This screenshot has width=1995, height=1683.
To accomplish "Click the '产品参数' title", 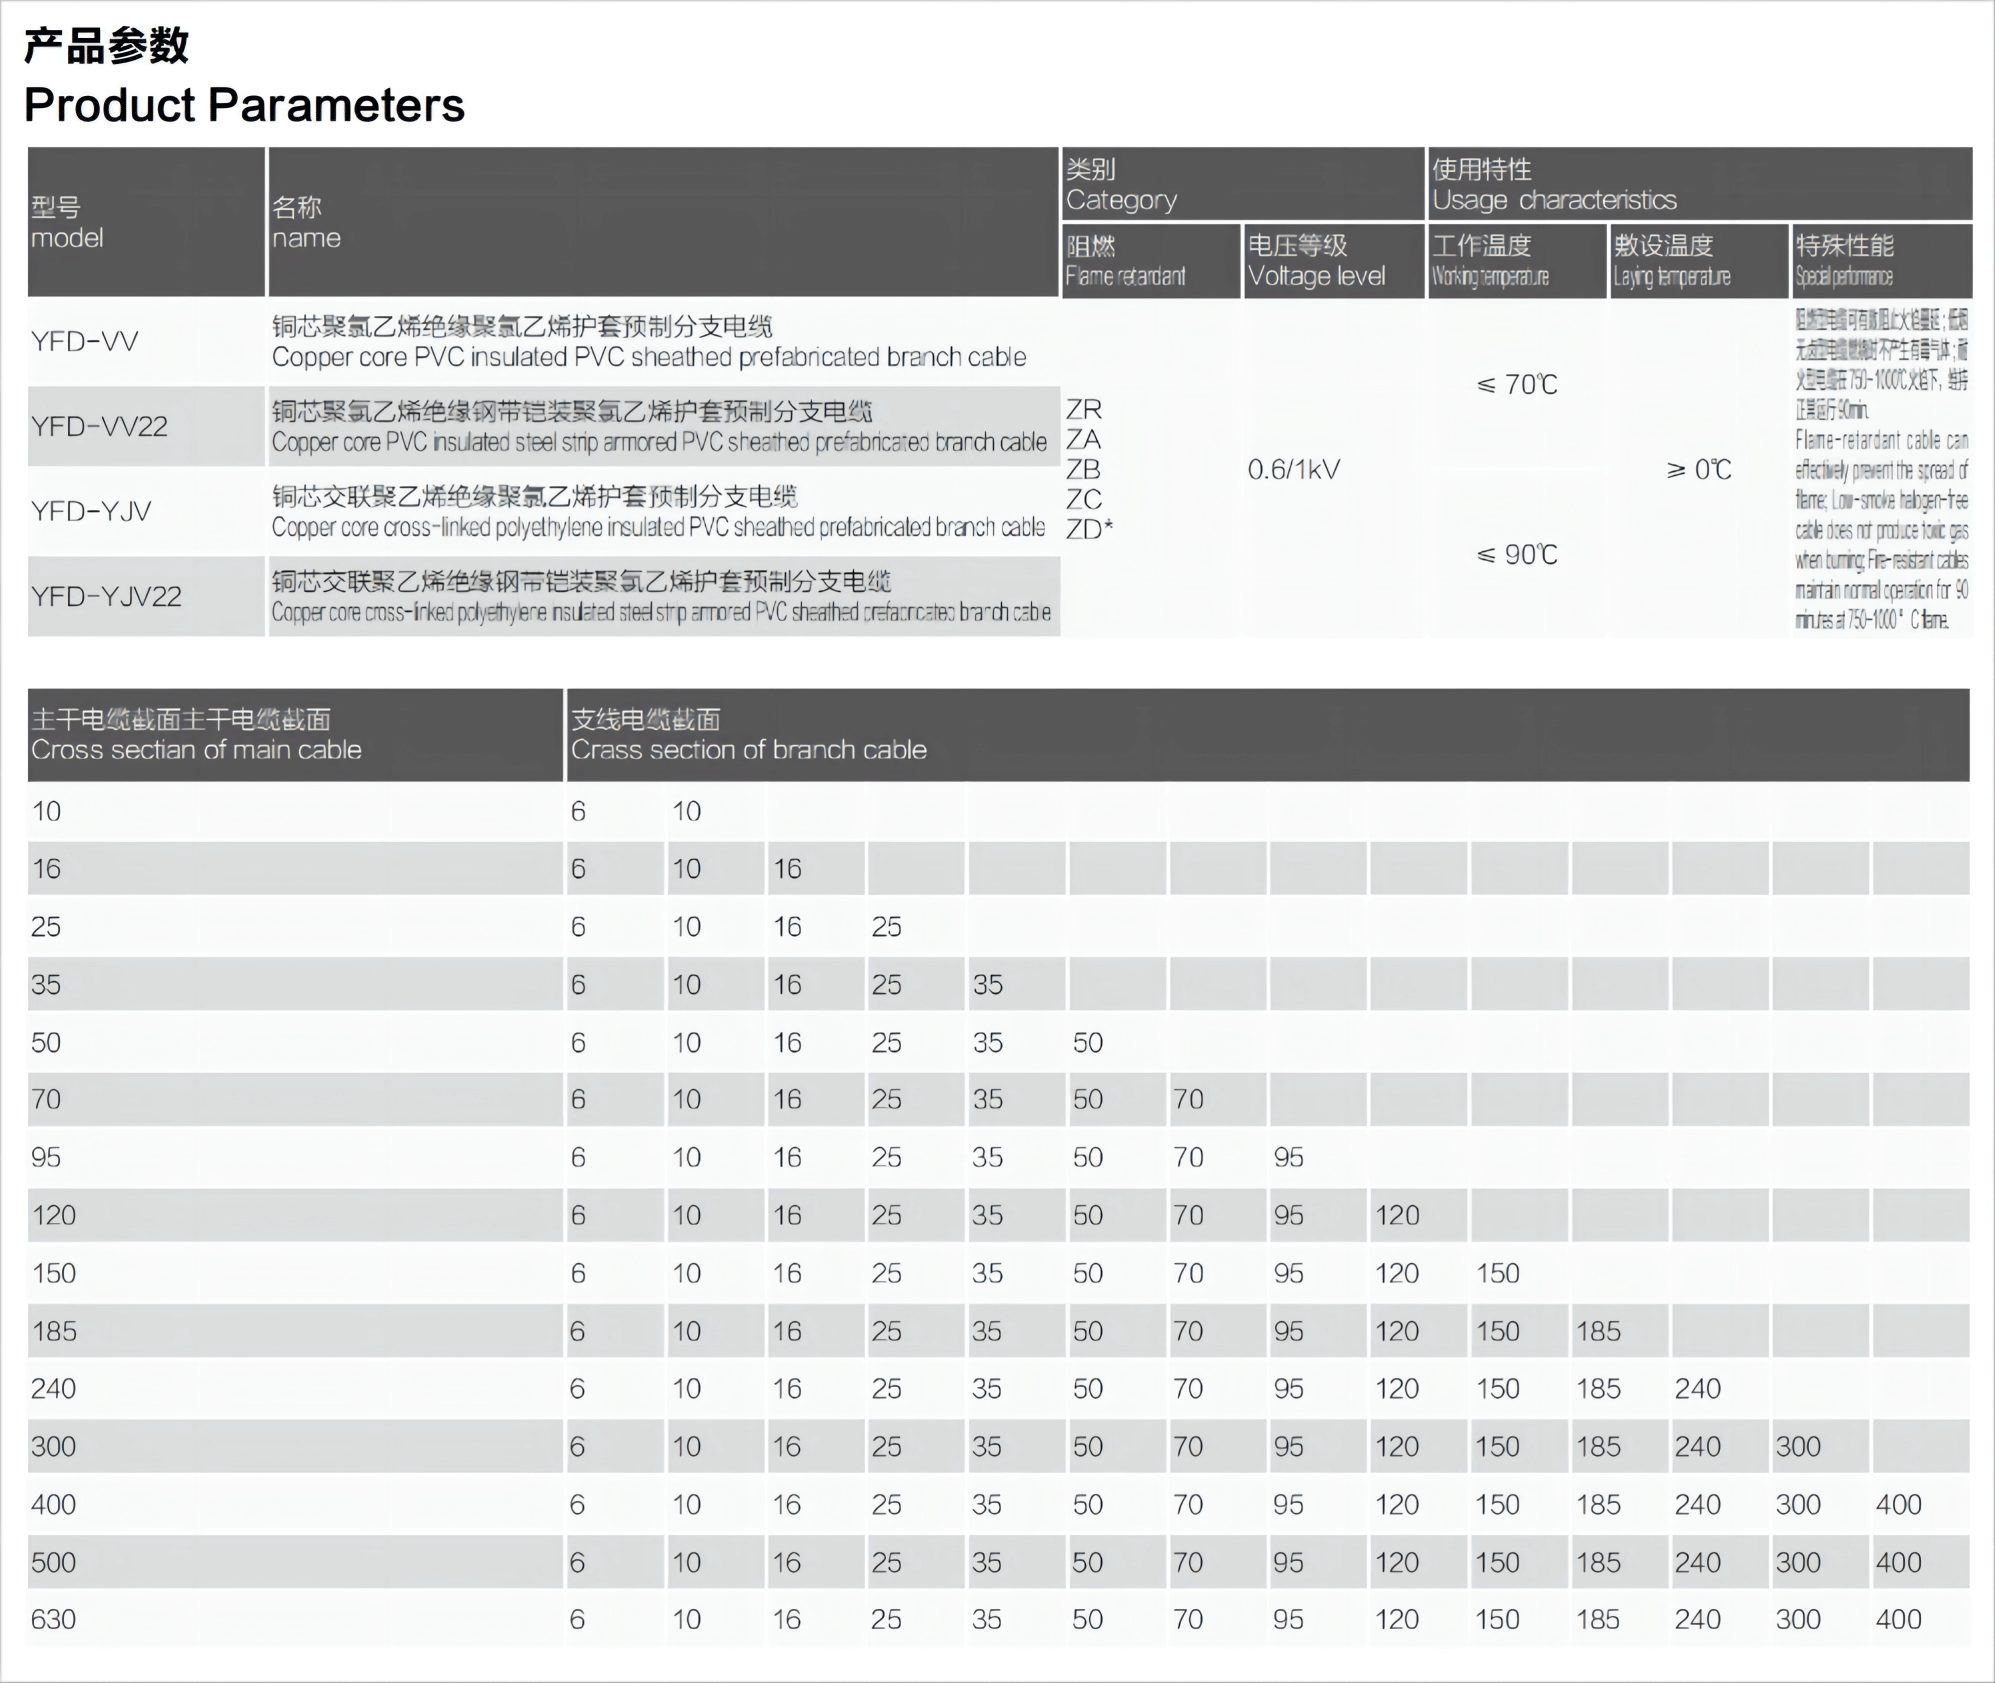I will (106, 46).
